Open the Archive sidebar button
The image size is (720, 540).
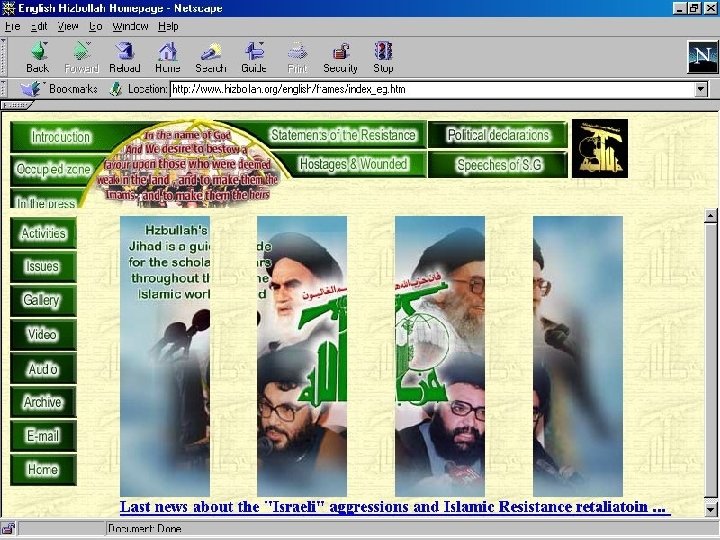[43, 402]
